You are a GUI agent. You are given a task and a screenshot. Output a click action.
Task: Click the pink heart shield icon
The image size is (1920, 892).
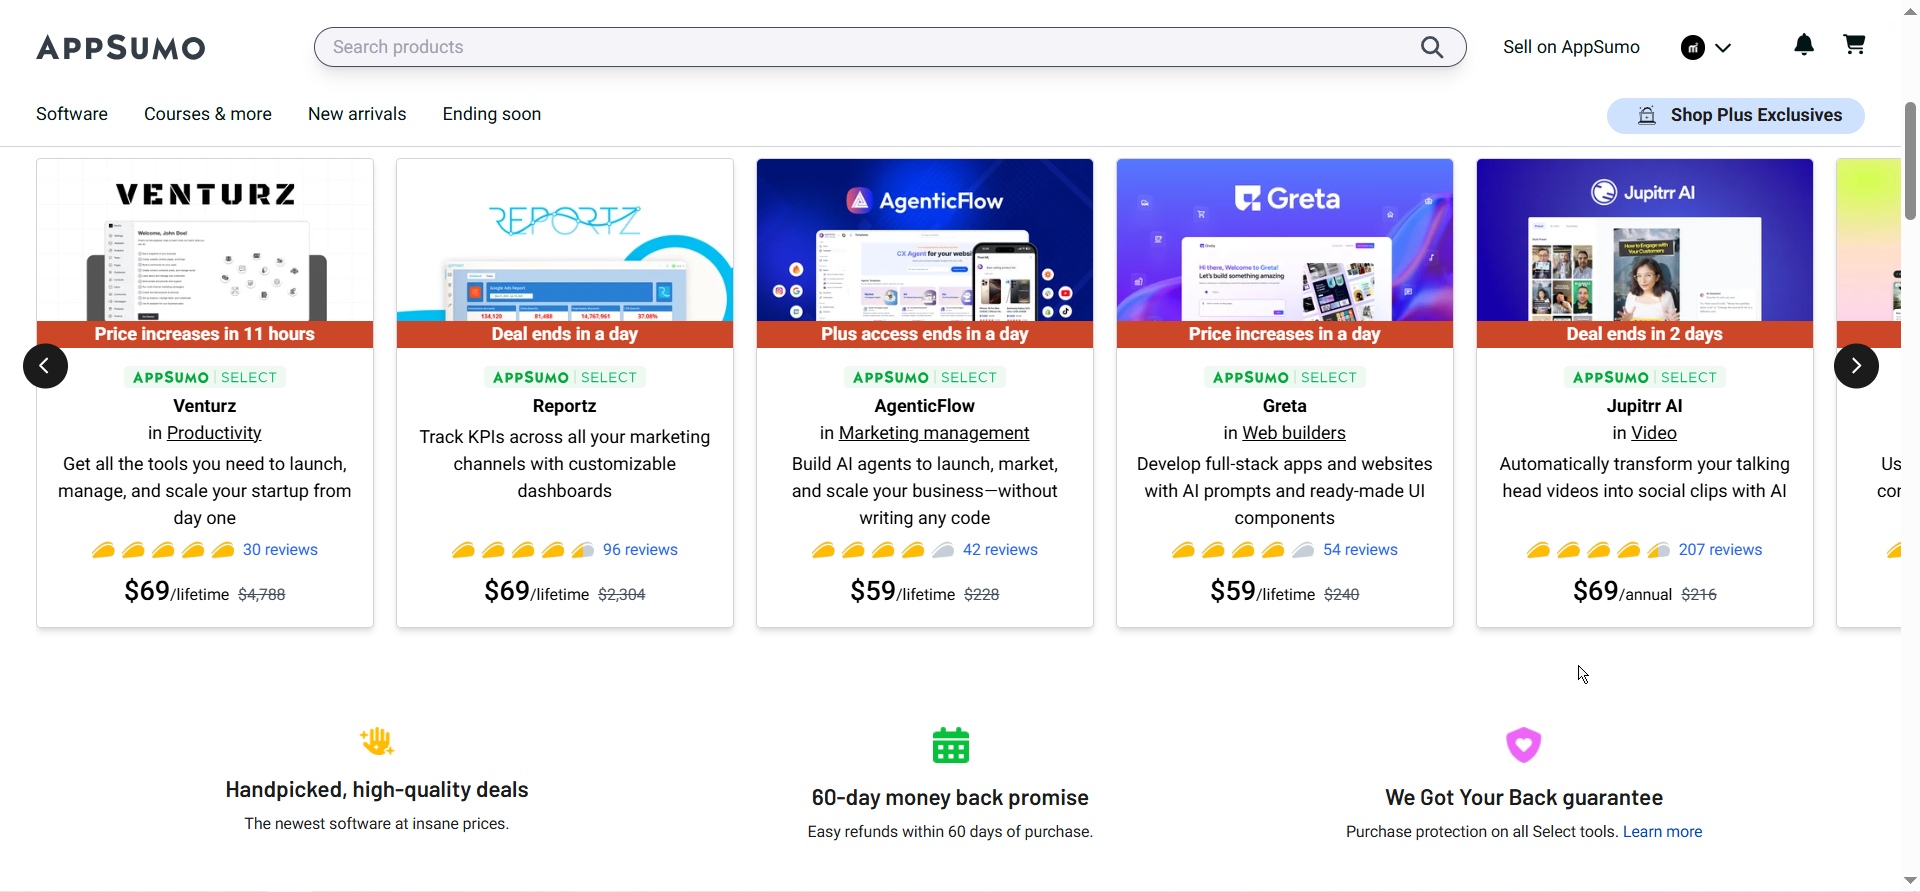(1523, 745)
